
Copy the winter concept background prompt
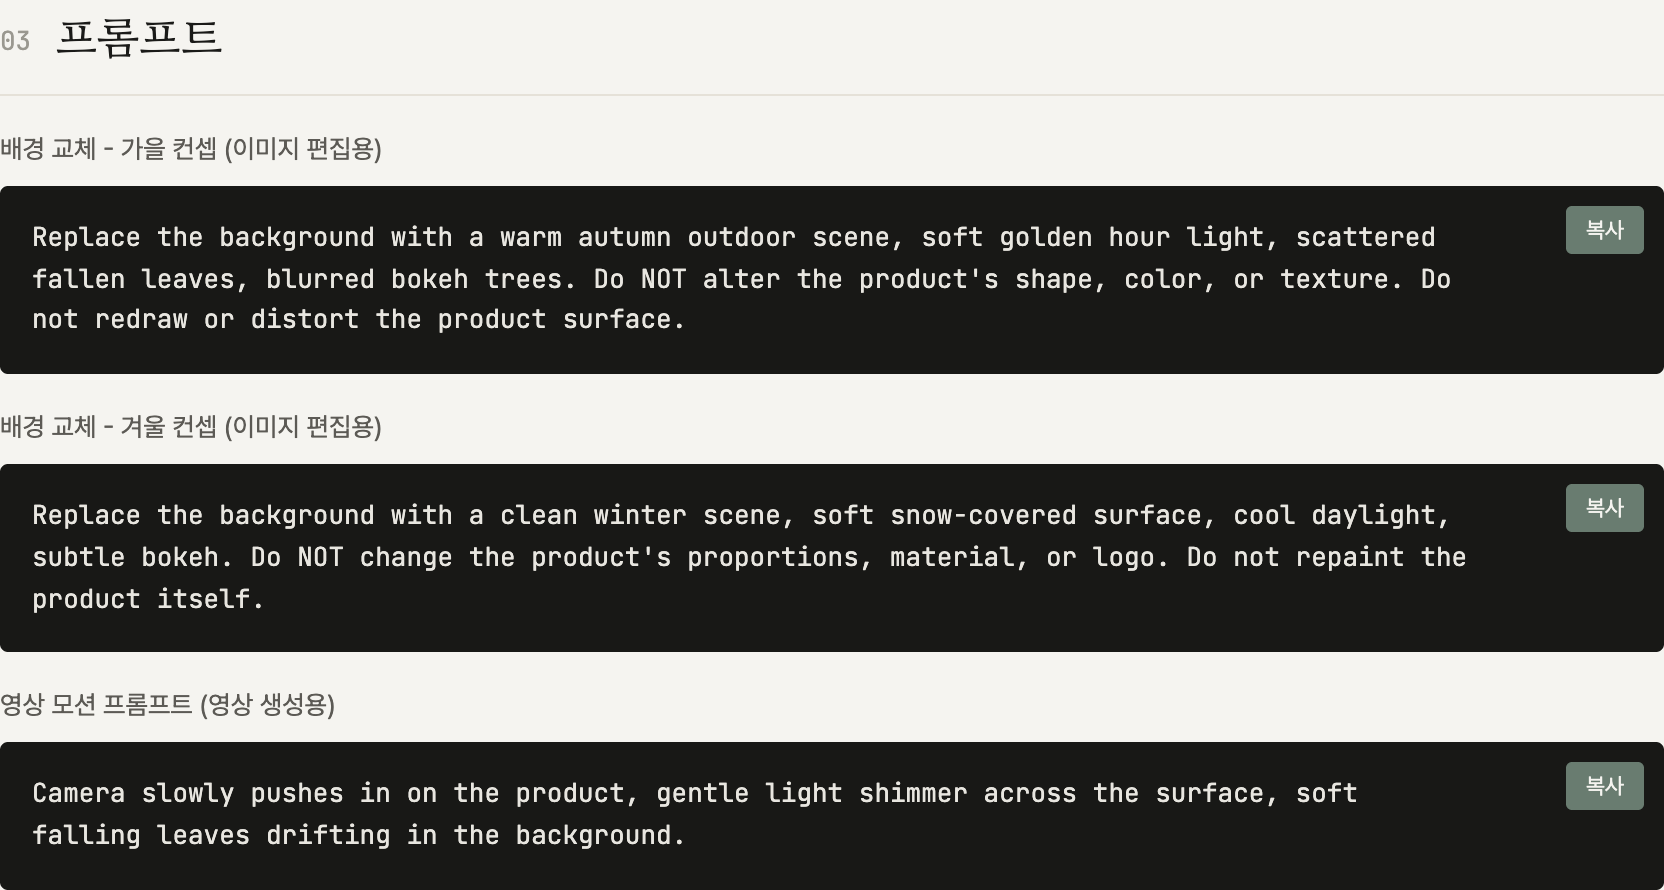click(x=1604, y=508)
